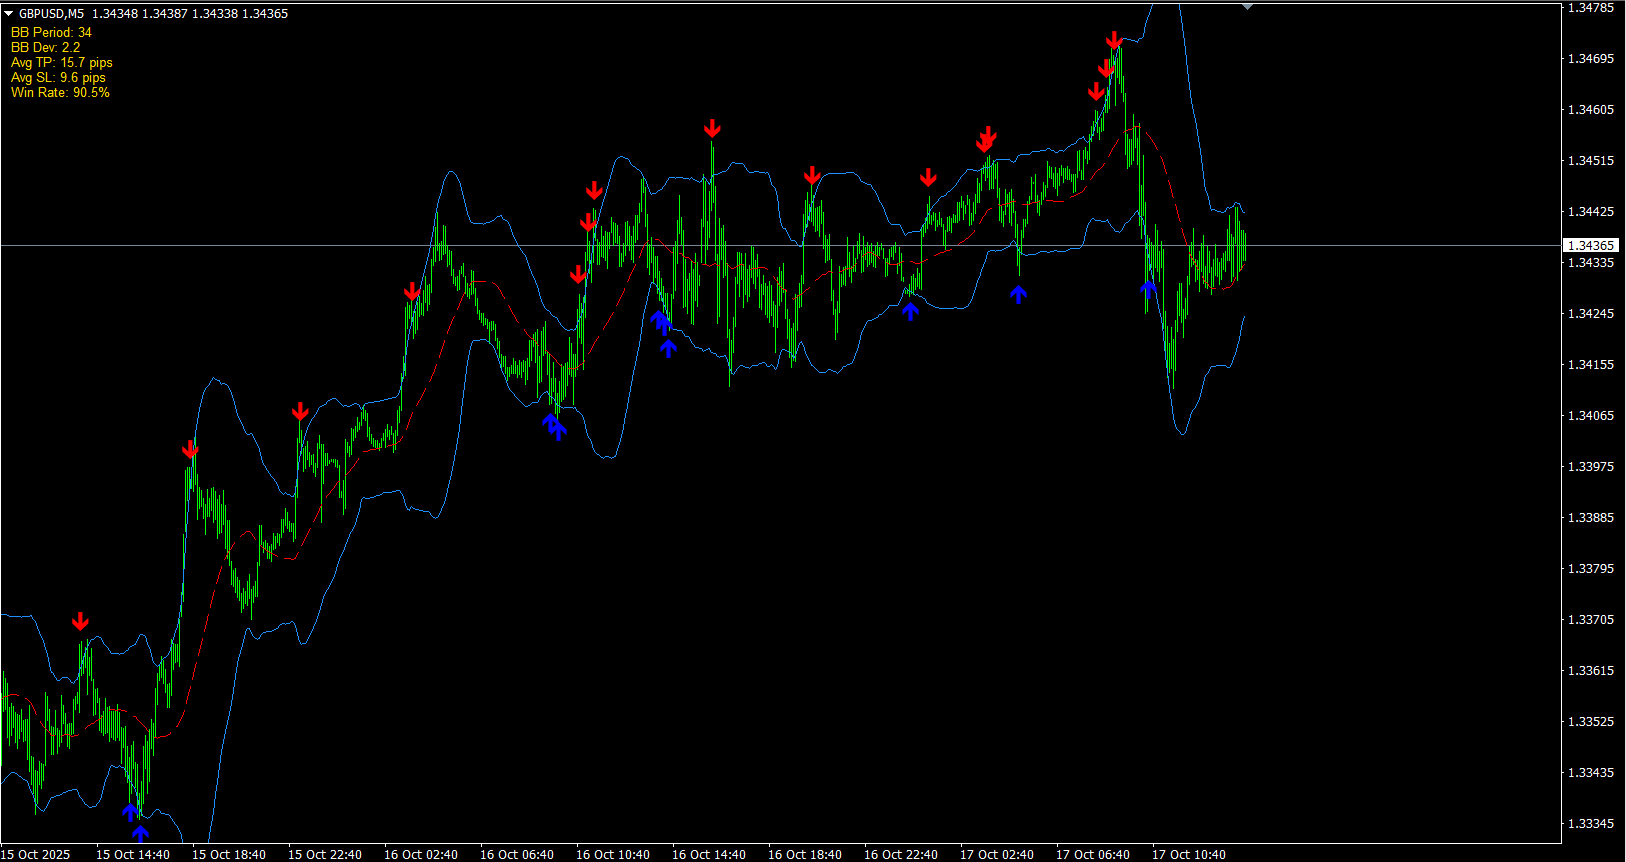Click the '16 Oct 06:40' time label
This screenshot has width=1626, height=862.
click(517, 855)
